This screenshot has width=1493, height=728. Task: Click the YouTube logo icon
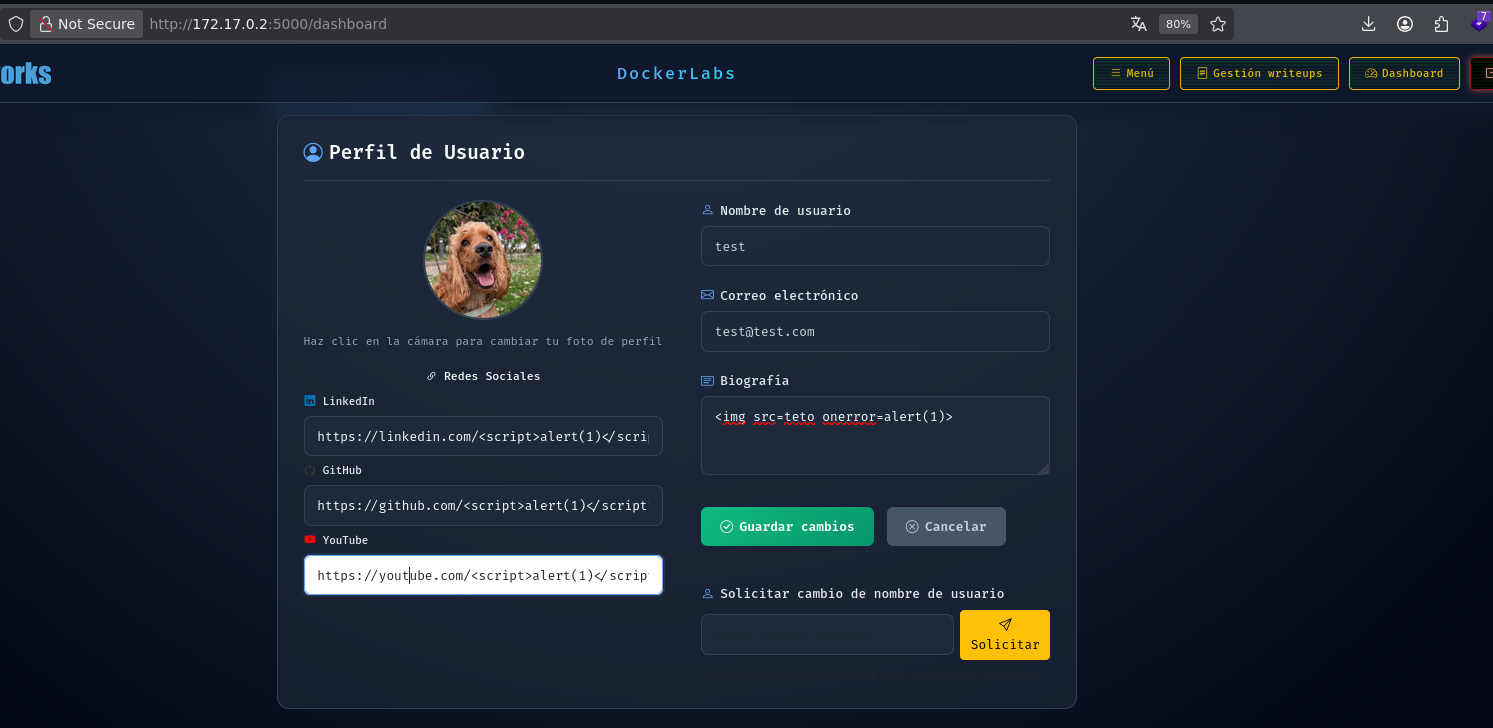pyautogui.click(x=310, y=540)
